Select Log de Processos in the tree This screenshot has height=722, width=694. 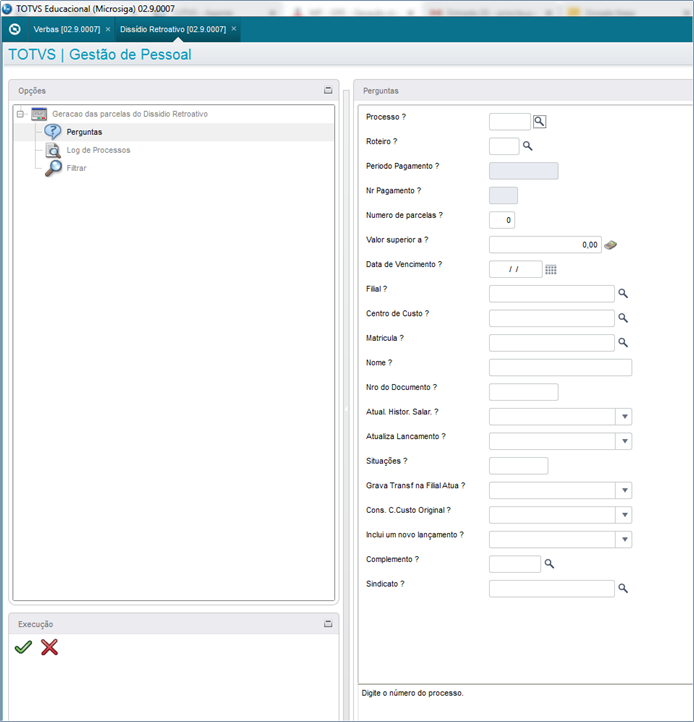point(99,150)
